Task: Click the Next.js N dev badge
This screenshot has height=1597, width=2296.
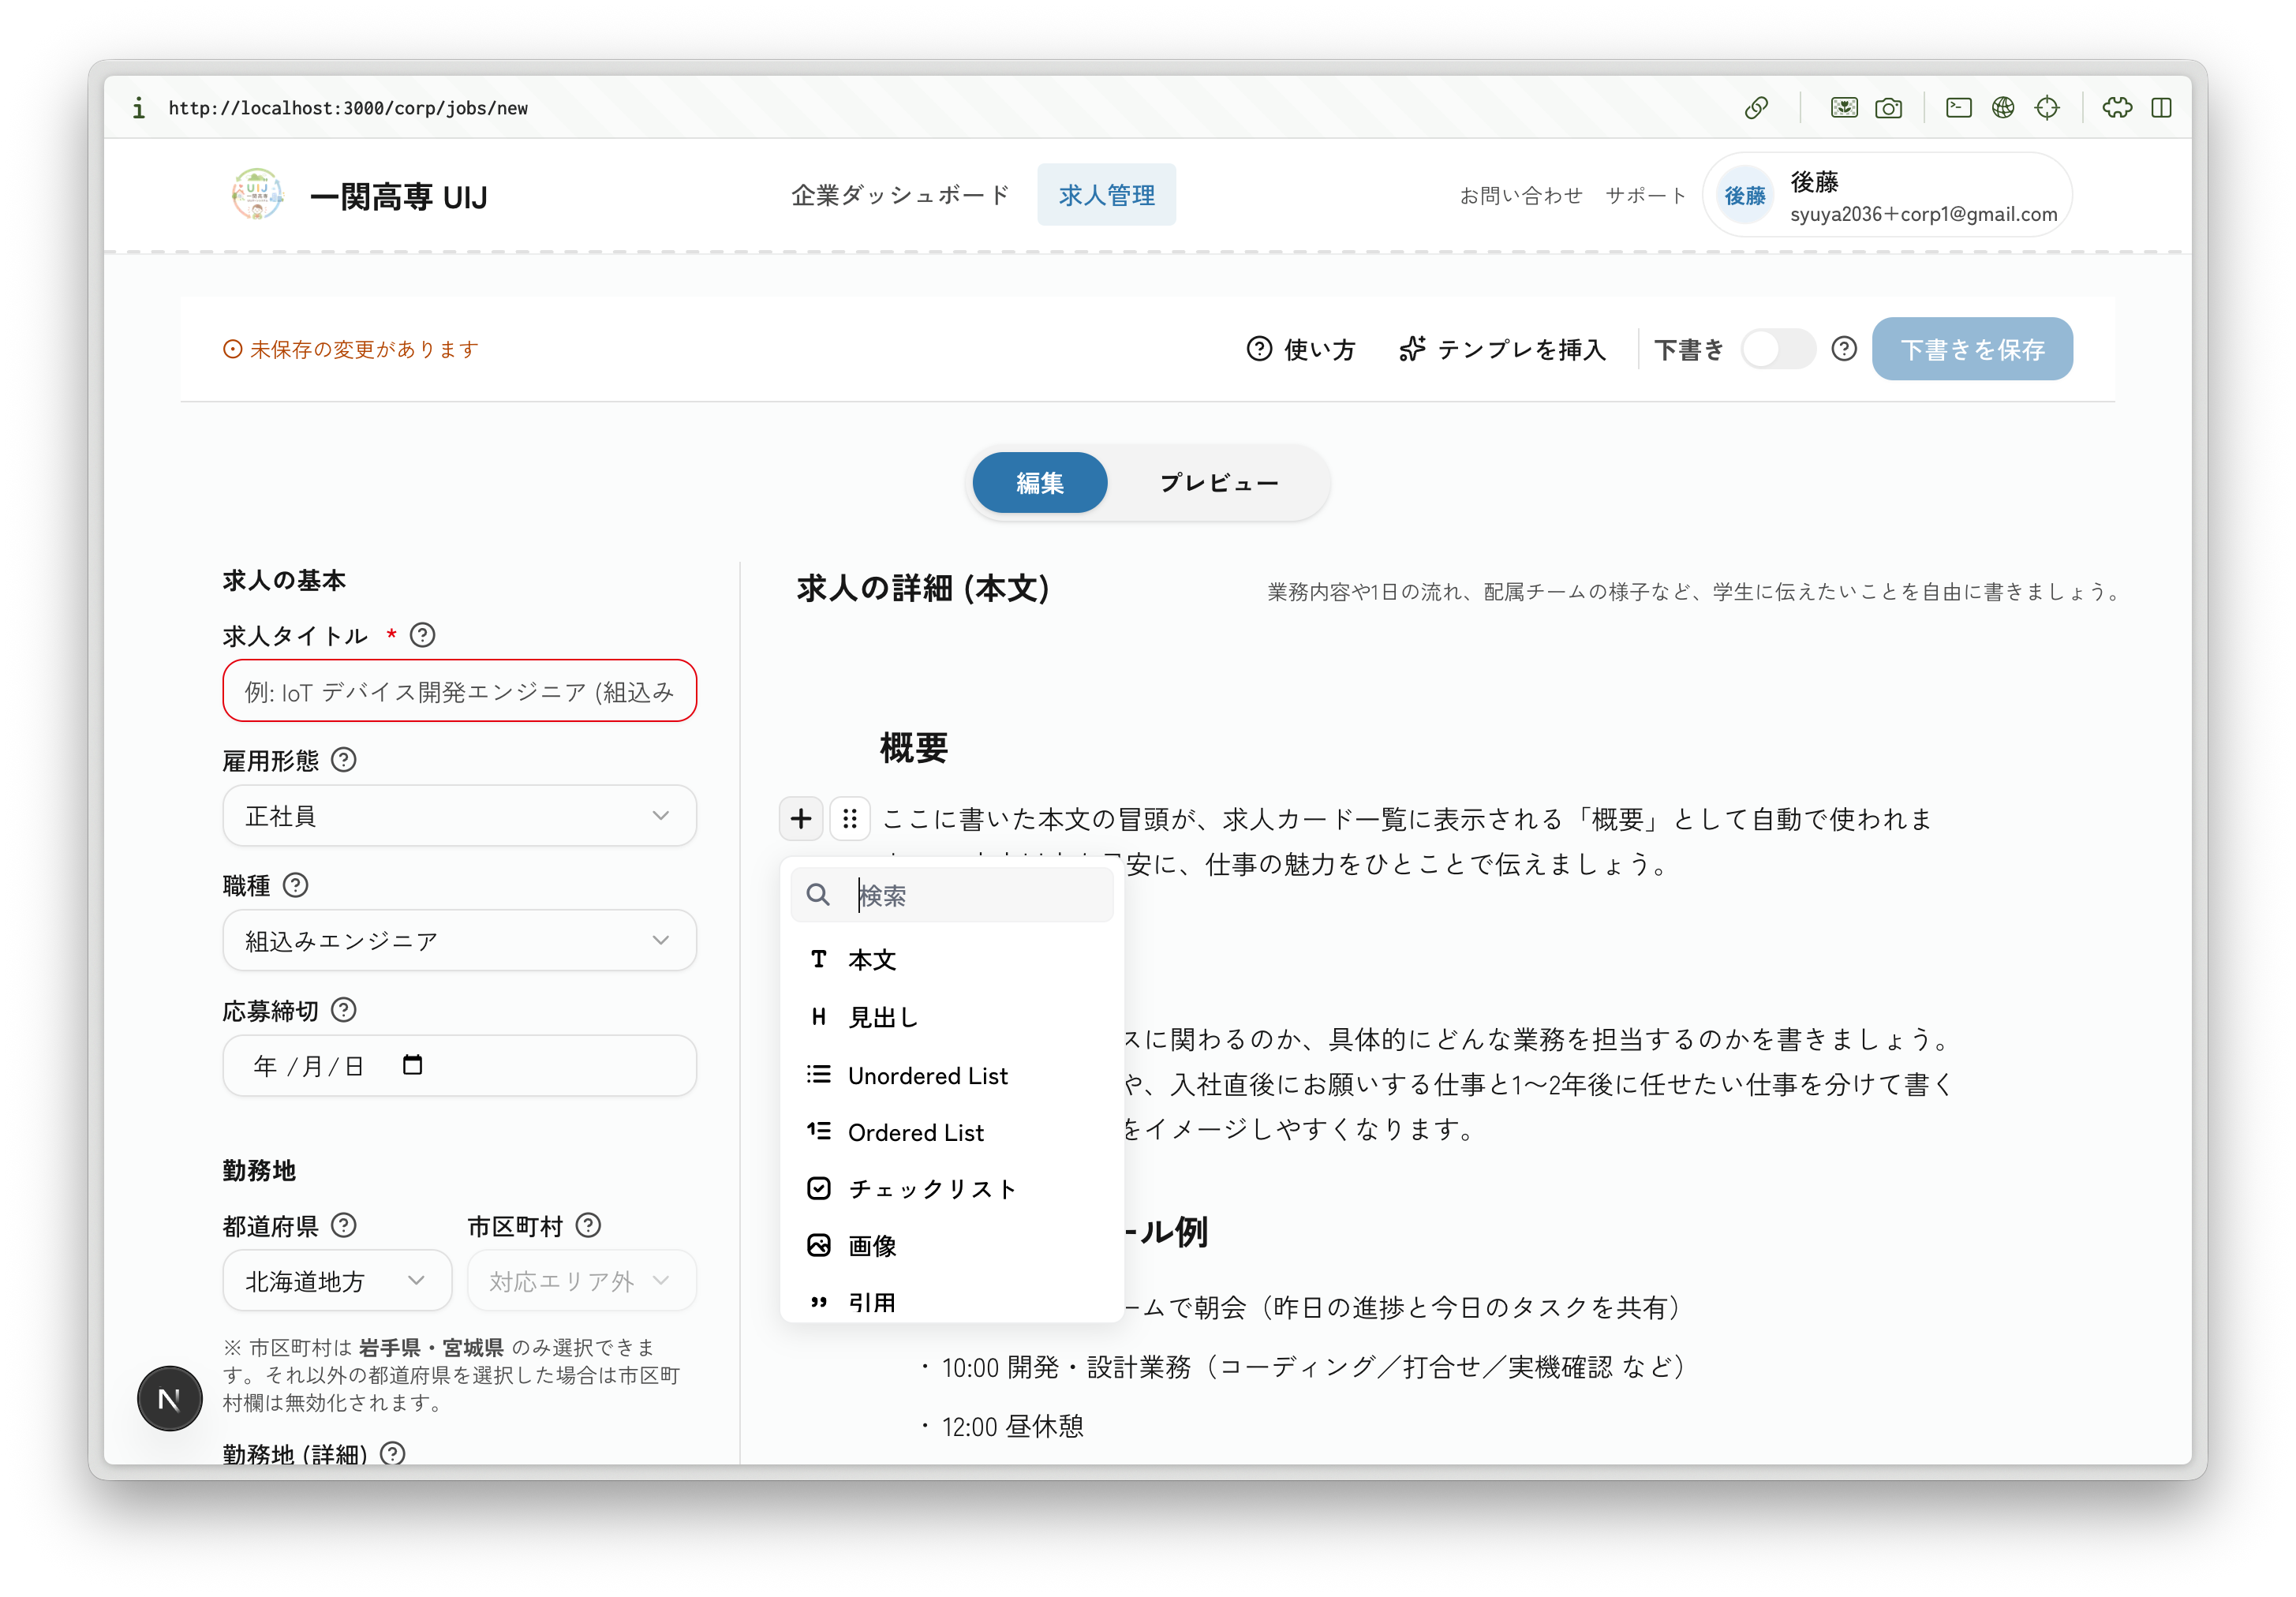Action: 169,1398
